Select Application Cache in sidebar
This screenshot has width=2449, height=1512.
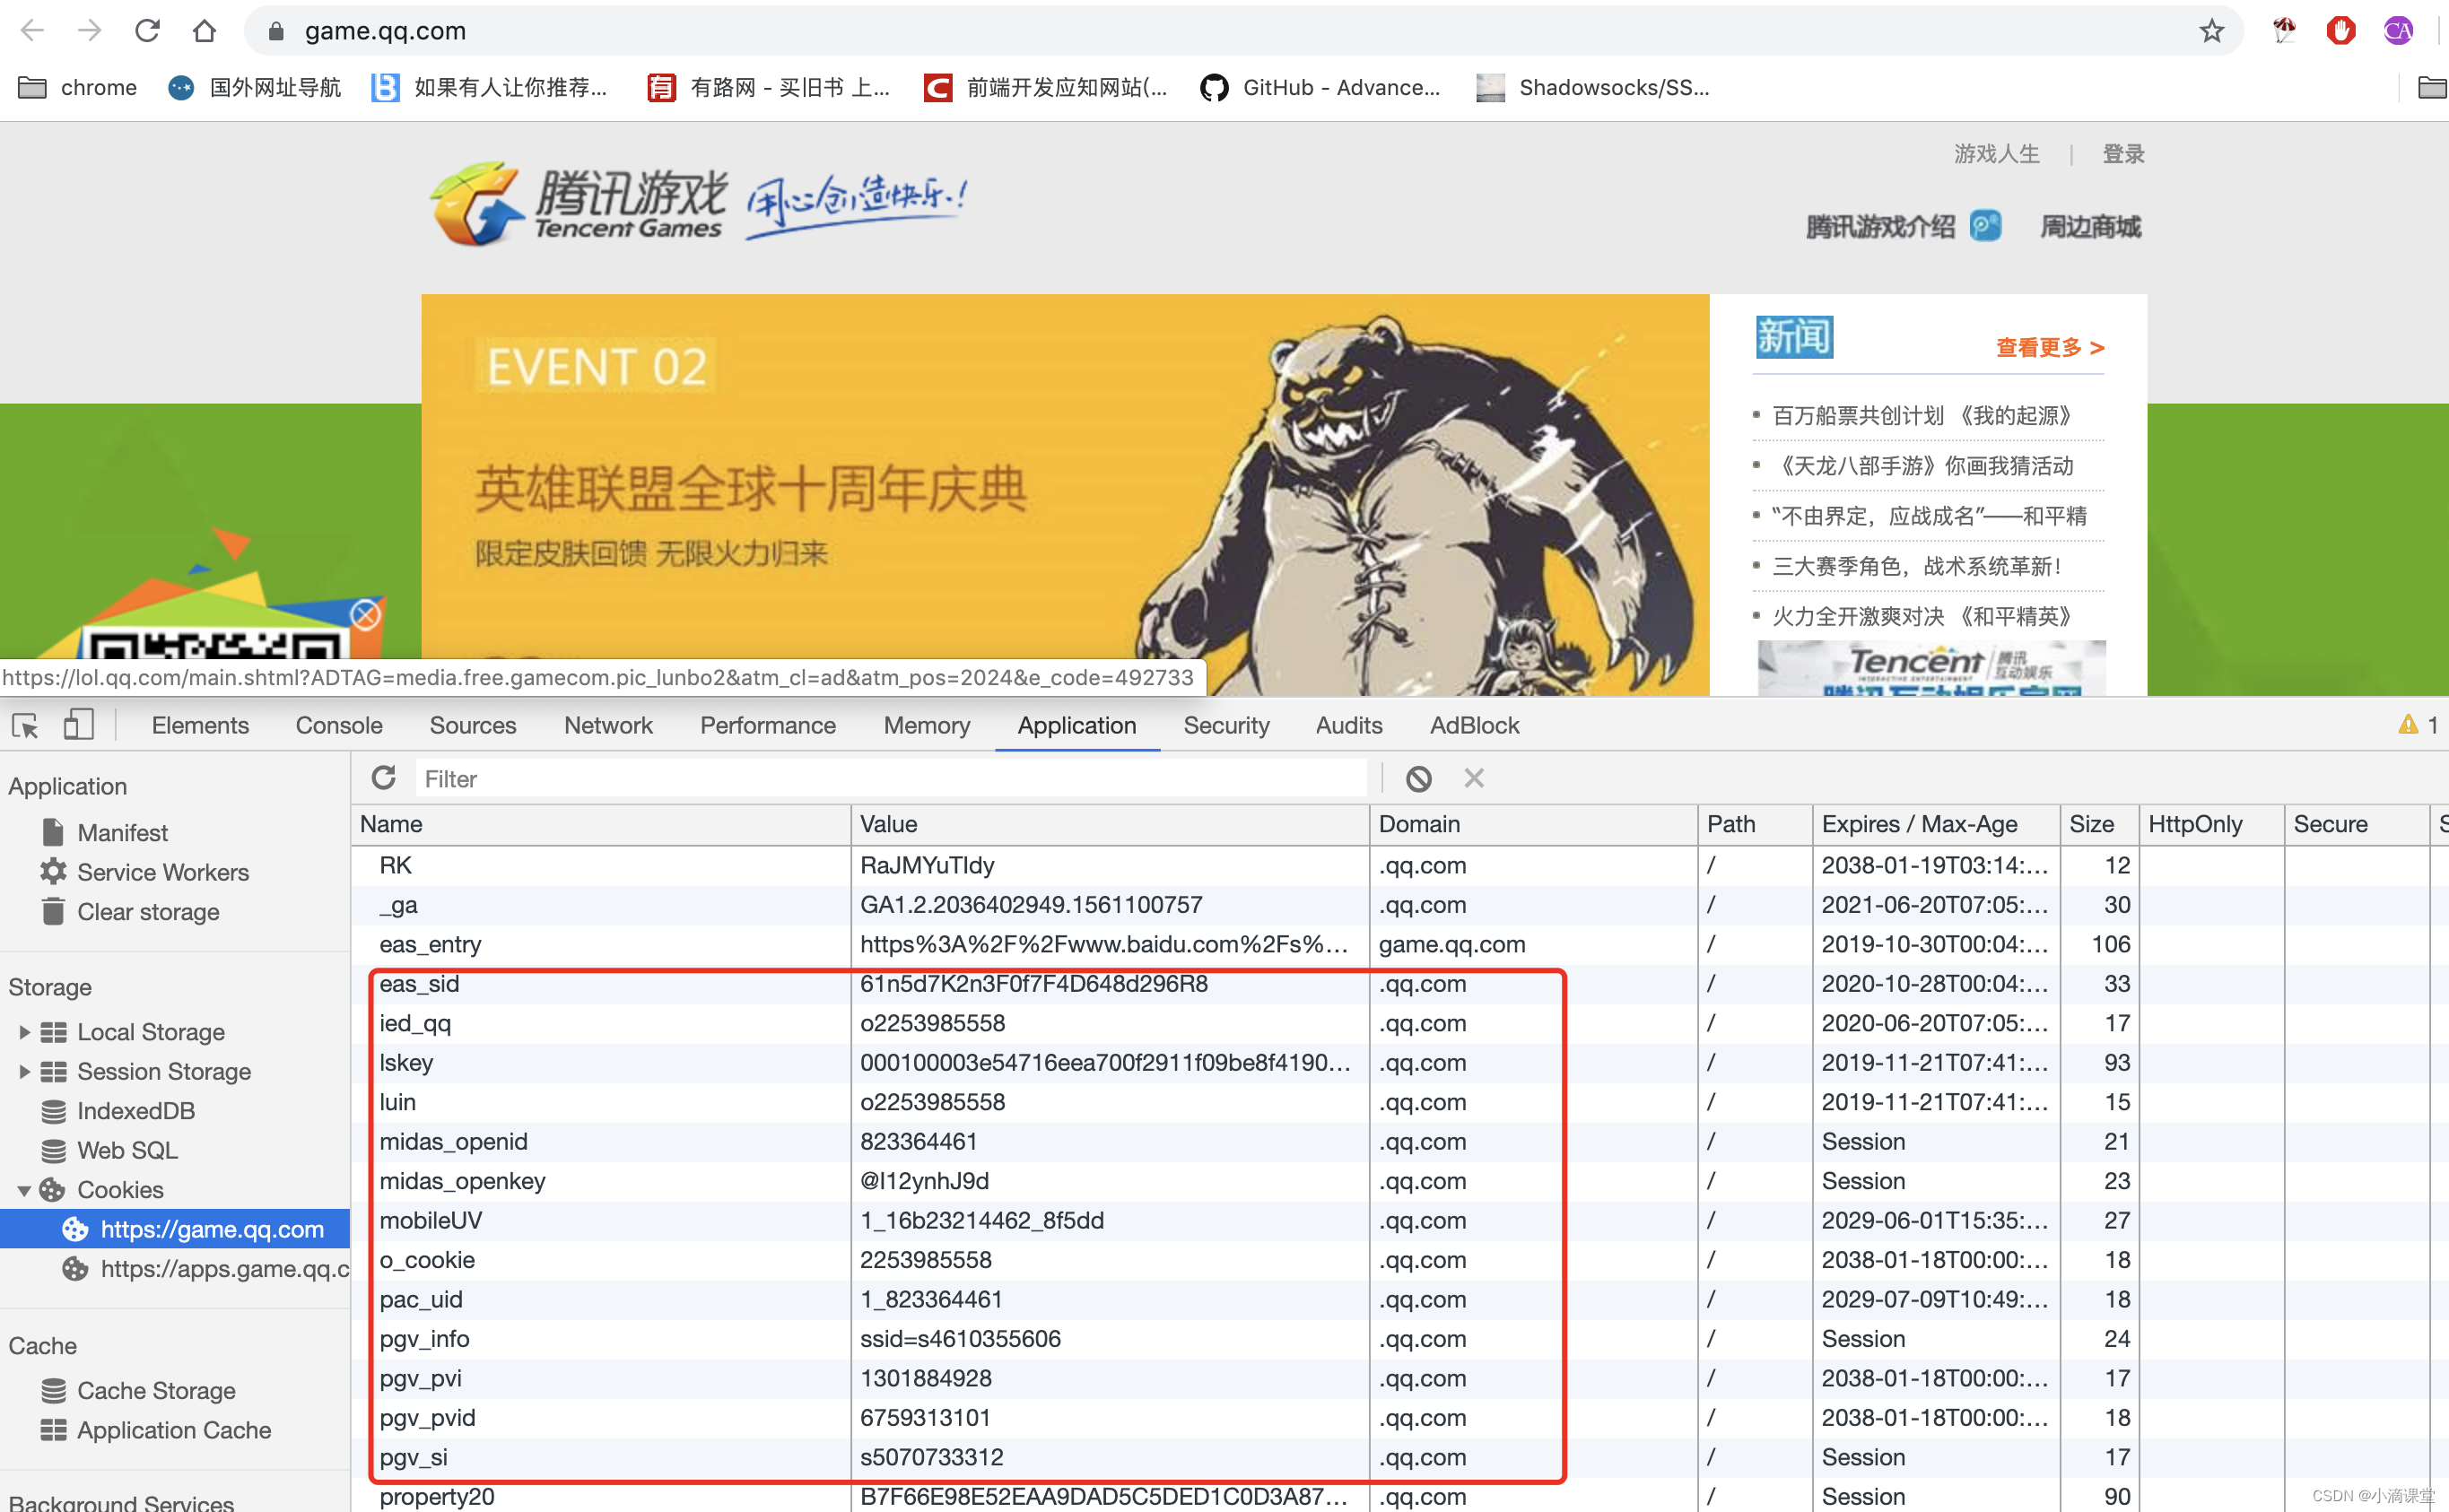174,1430
